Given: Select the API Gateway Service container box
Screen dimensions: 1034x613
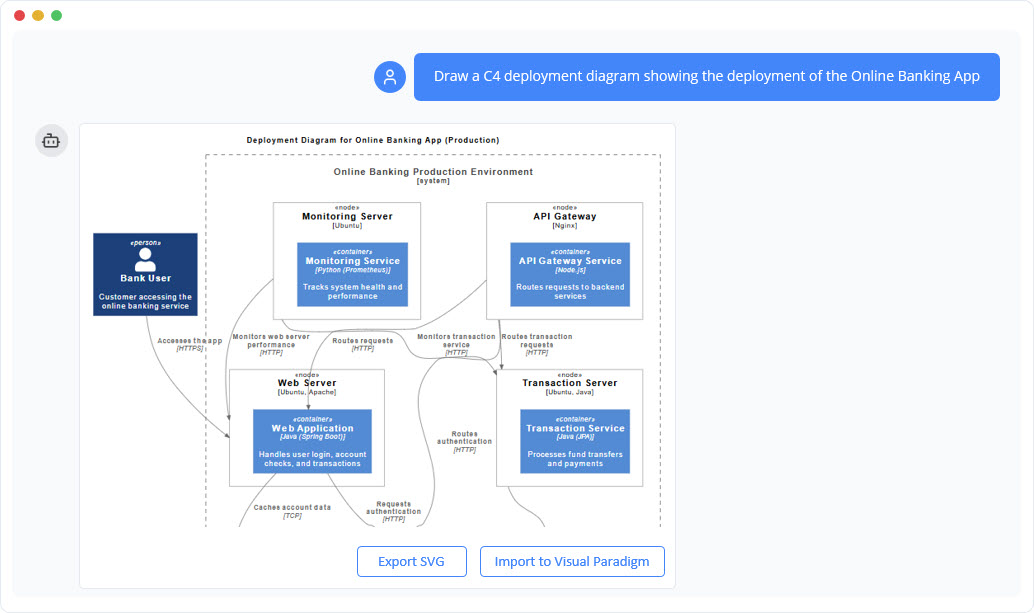Looking at the screenshot, I should [x=570, y=272].
